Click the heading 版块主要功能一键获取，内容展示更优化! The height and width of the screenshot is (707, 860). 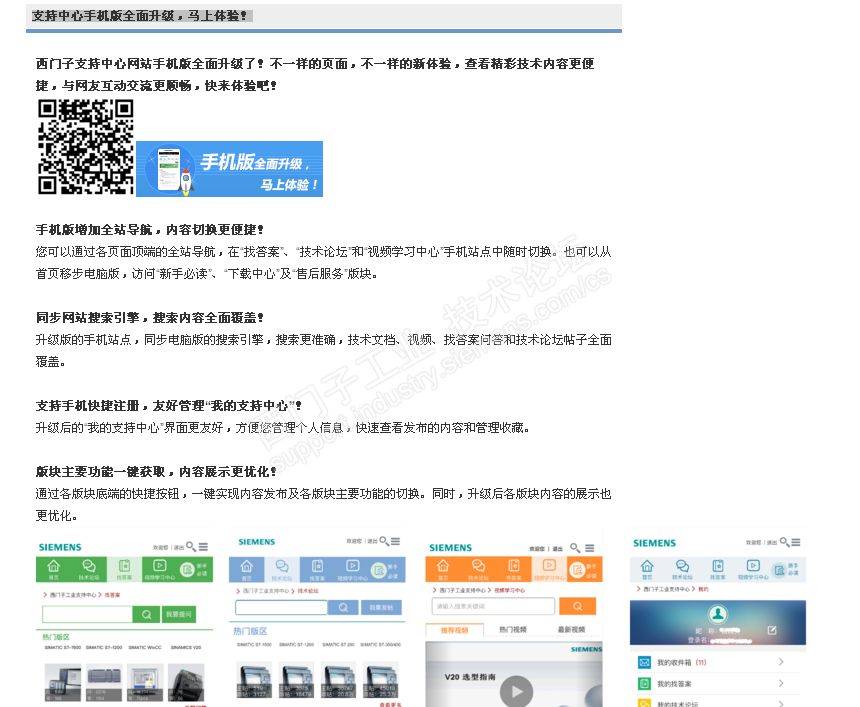click(x=156, y=472)
